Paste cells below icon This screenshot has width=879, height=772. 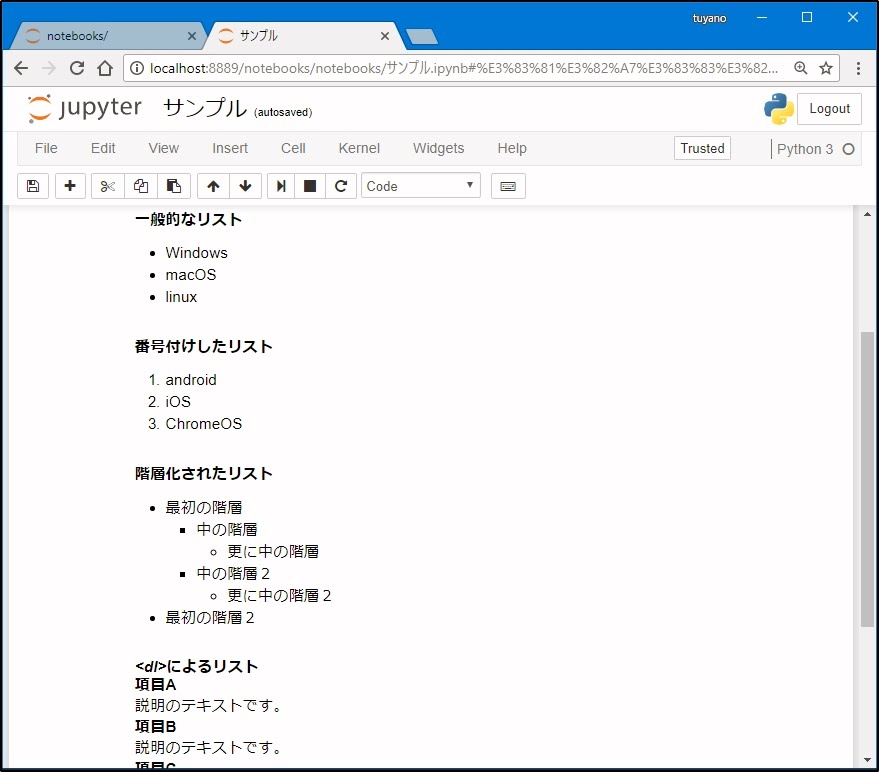click(x=174, y=186)
